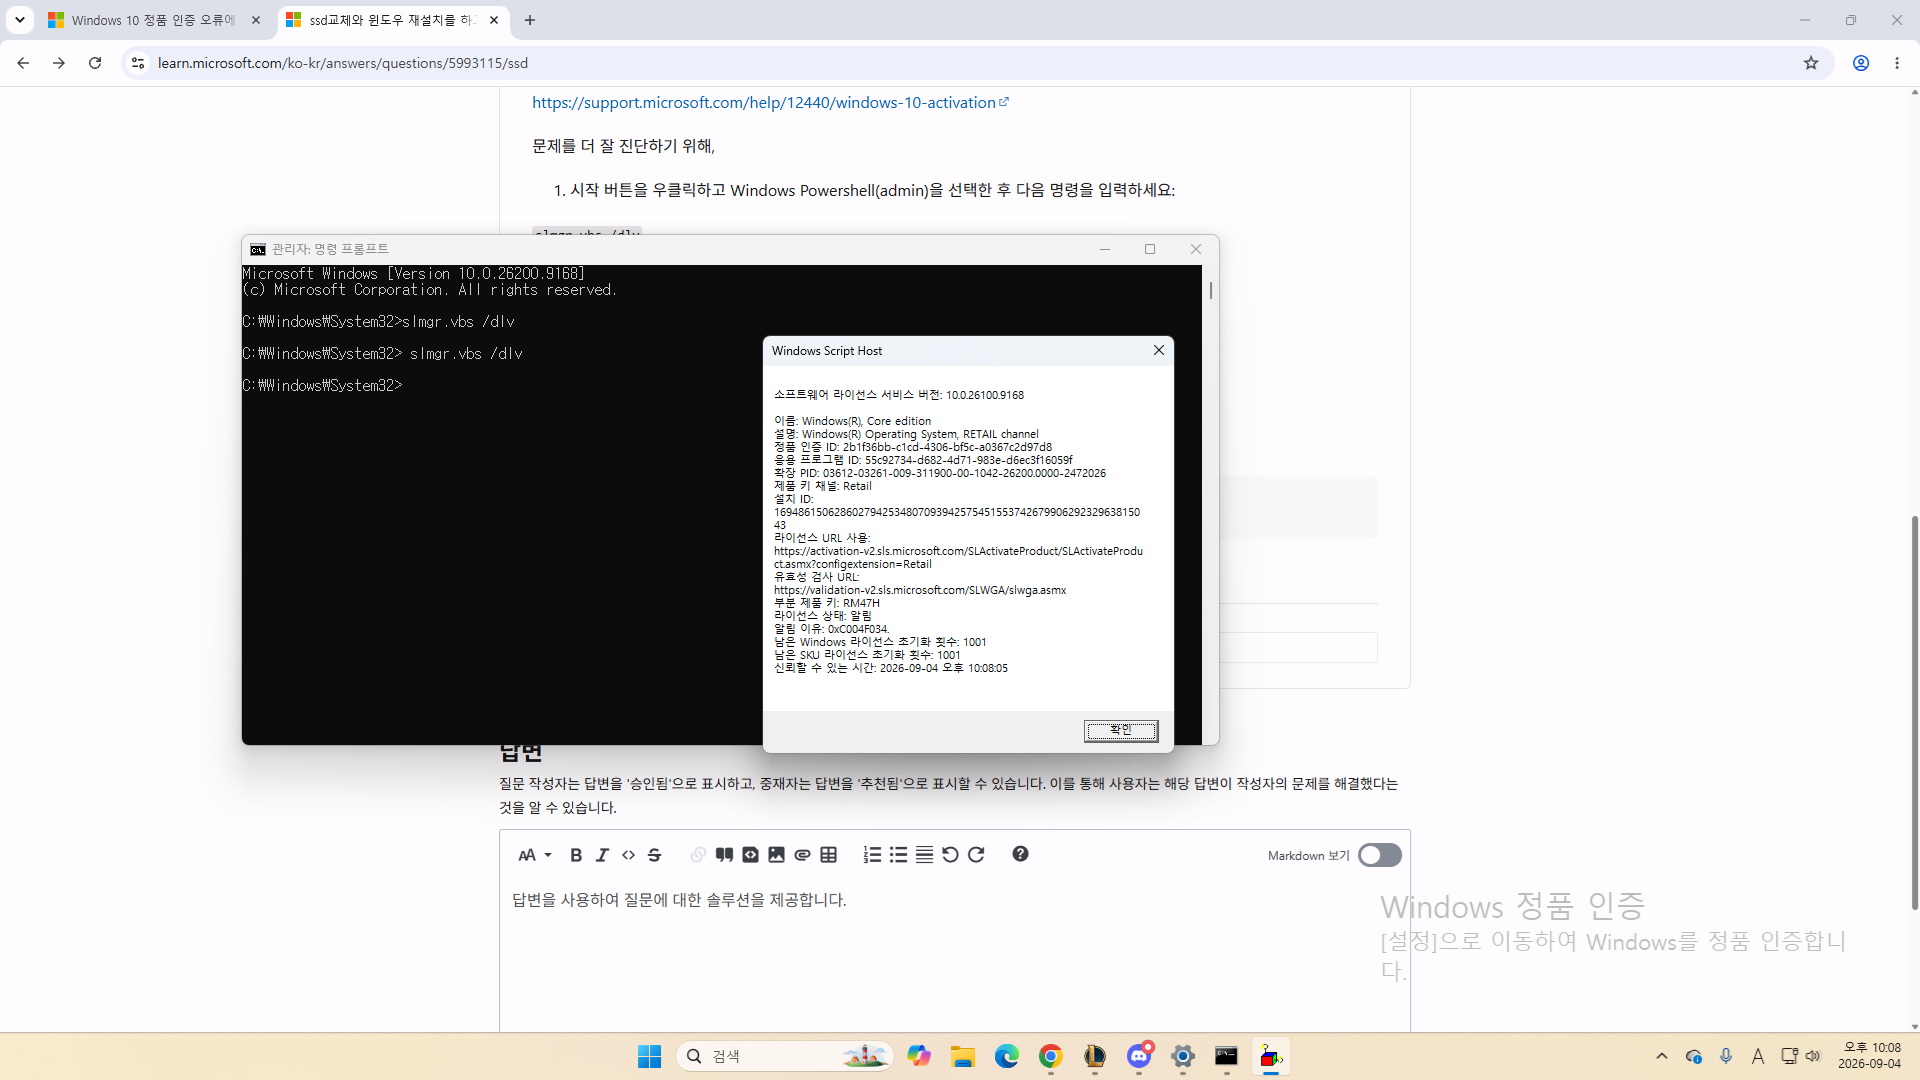Click into the answer text area
This screenshot has height=1080, width=1920.
(x=955, y=955)
